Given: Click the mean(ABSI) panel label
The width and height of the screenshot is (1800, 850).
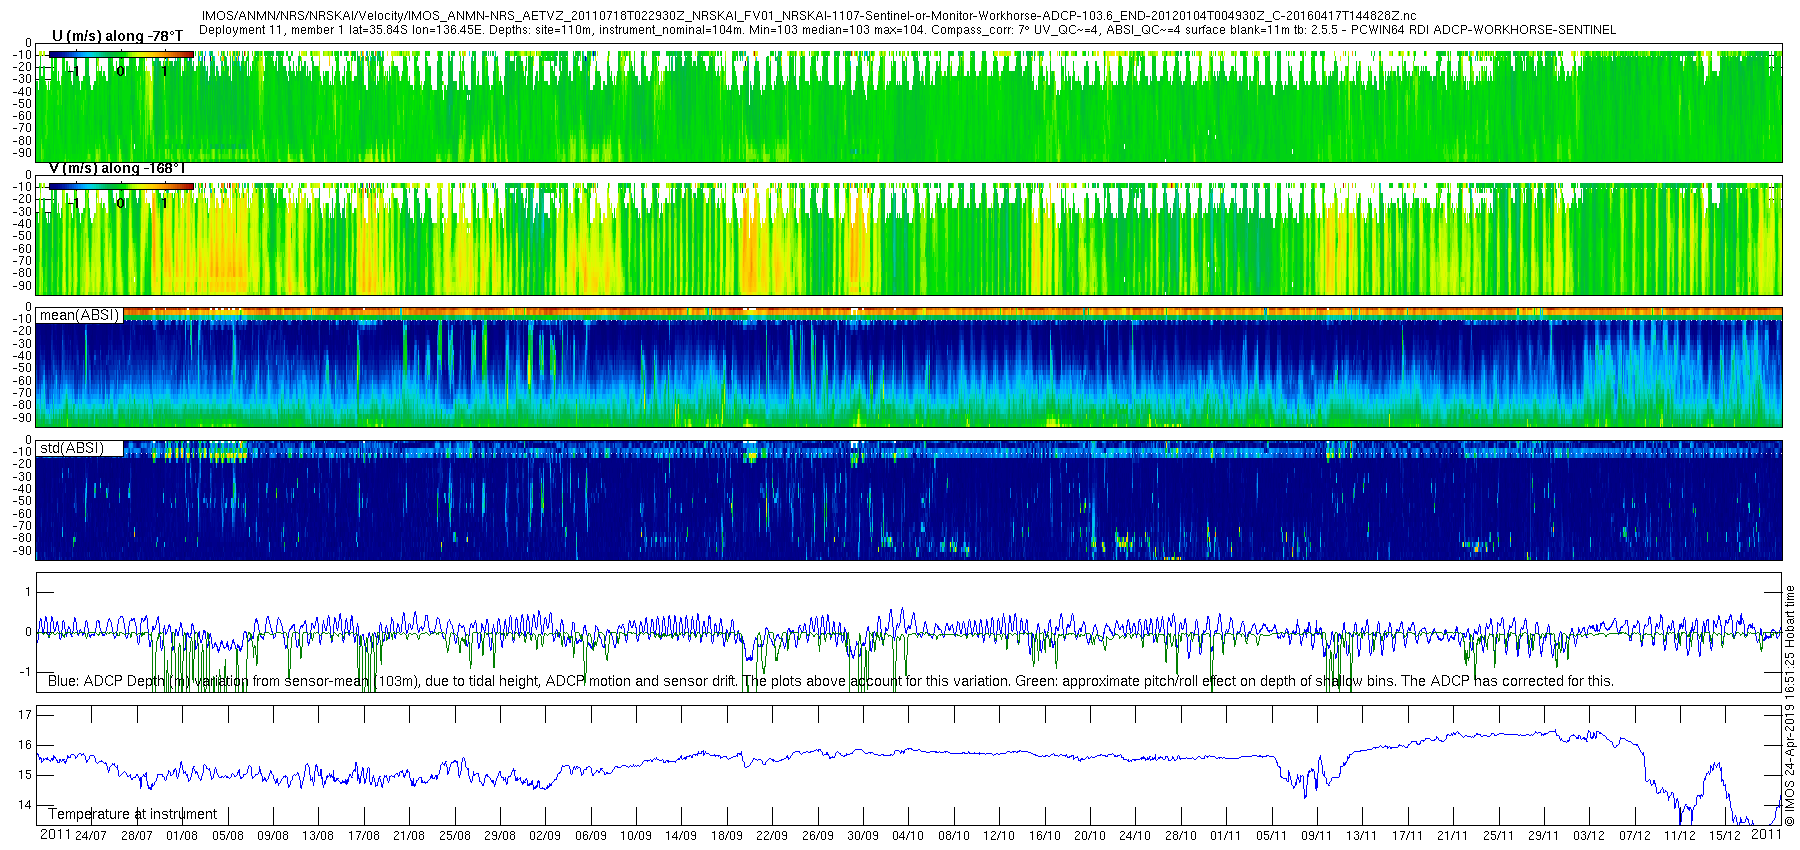Looking at the screenshot, I should [x=79, y=315].
